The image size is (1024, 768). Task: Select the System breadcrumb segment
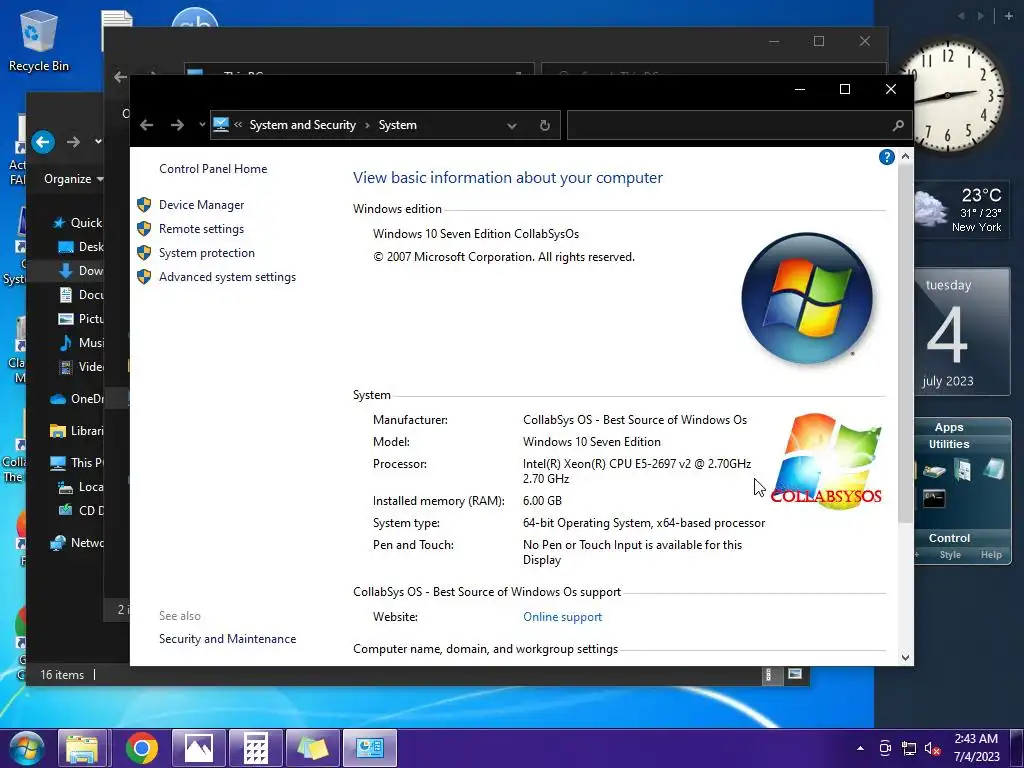pos(397,125)
